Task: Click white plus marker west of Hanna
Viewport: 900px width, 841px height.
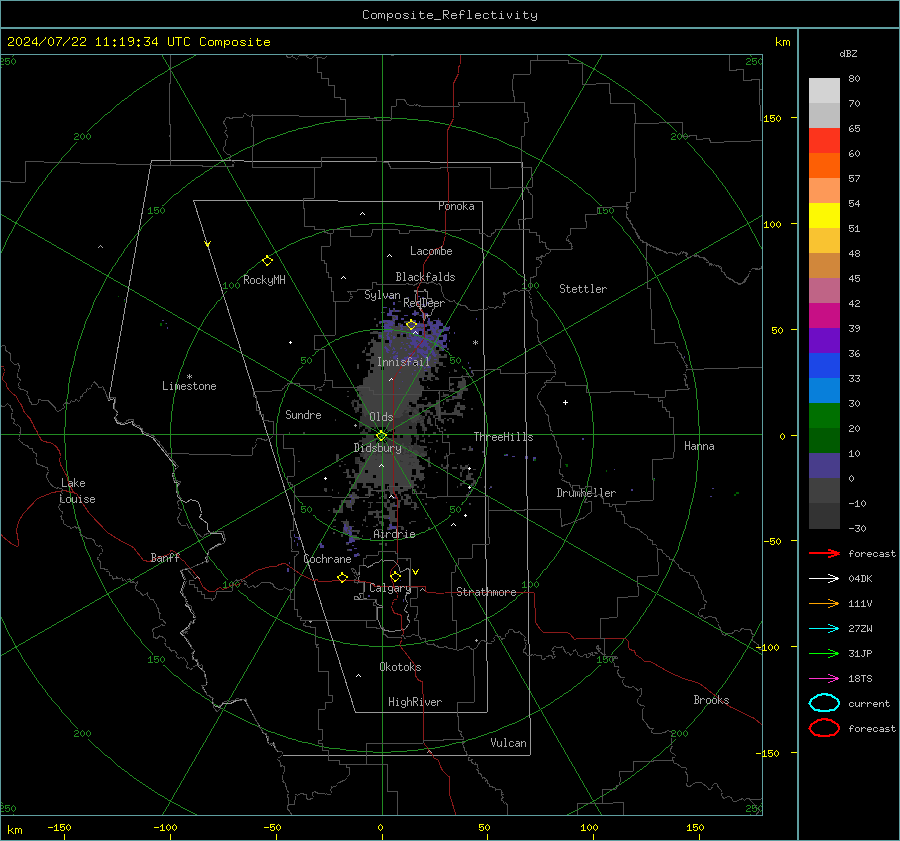Action: (565, 402)
